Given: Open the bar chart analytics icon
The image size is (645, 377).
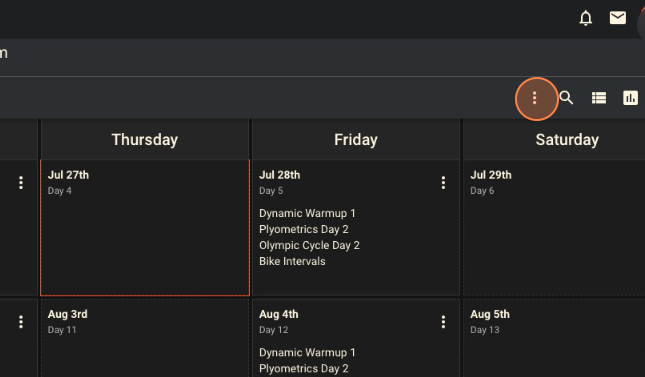Looking at the screenshot, I should (x=630, y=98).
